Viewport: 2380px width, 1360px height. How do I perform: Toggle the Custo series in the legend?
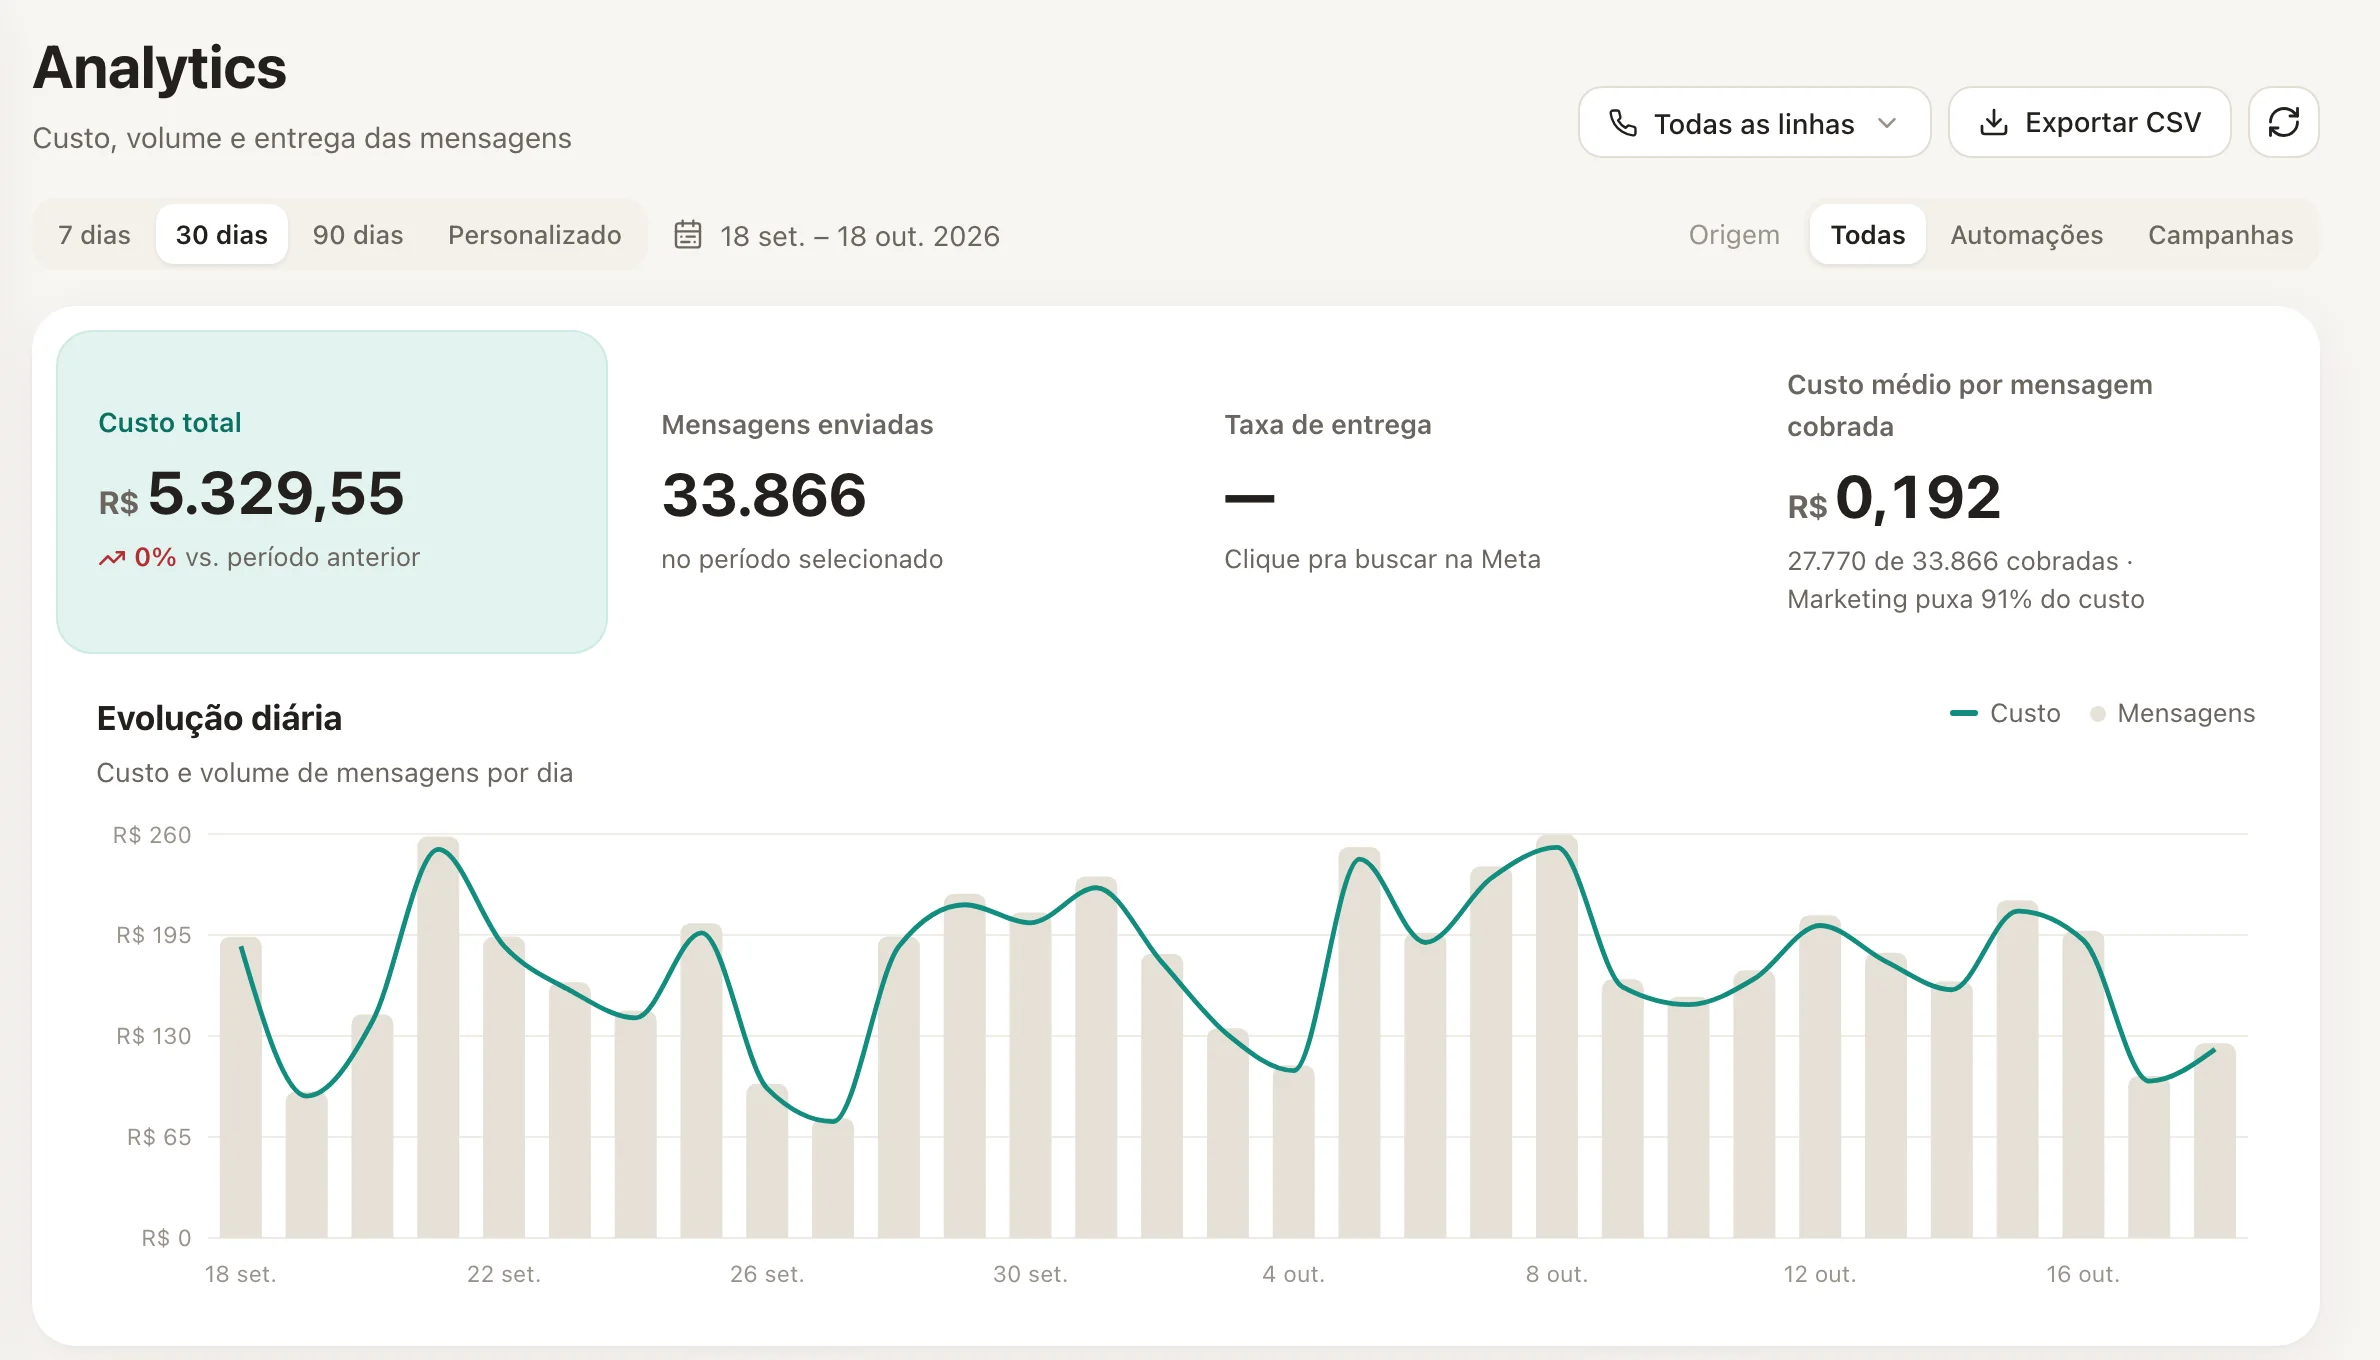2005,713
